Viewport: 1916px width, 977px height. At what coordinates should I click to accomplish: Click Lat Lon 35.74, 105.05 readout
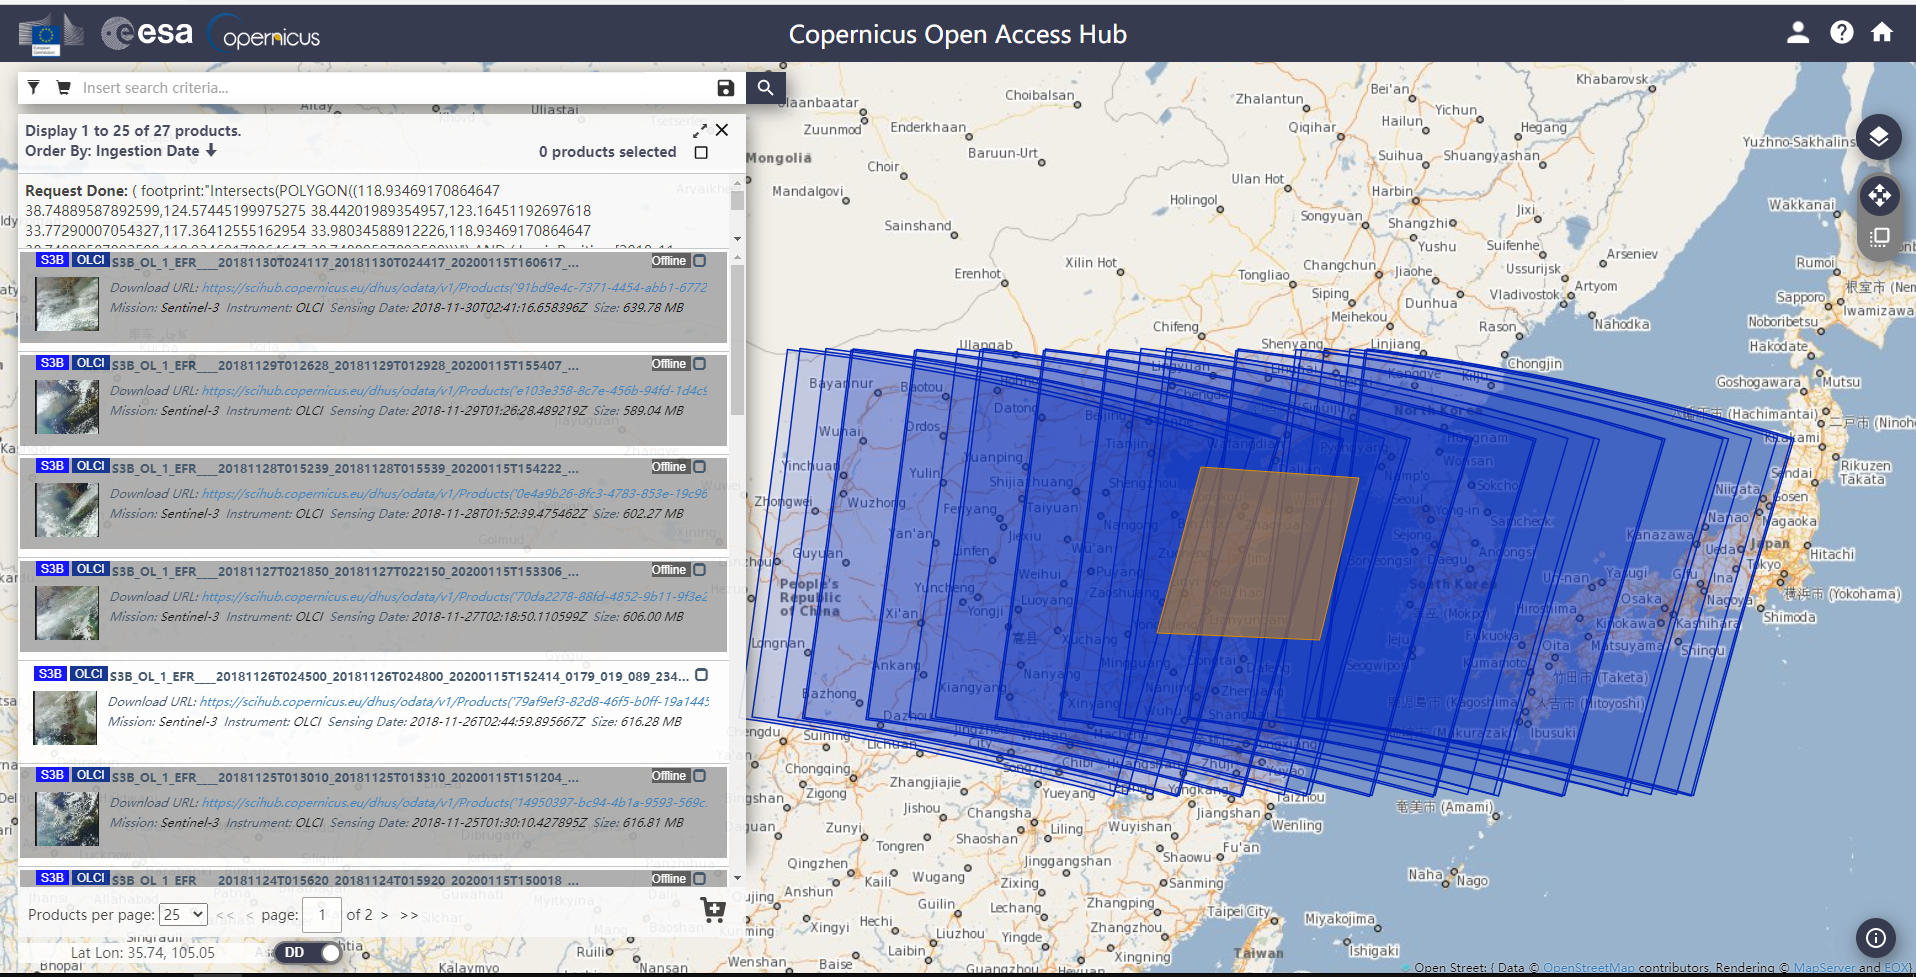[143, 953]
